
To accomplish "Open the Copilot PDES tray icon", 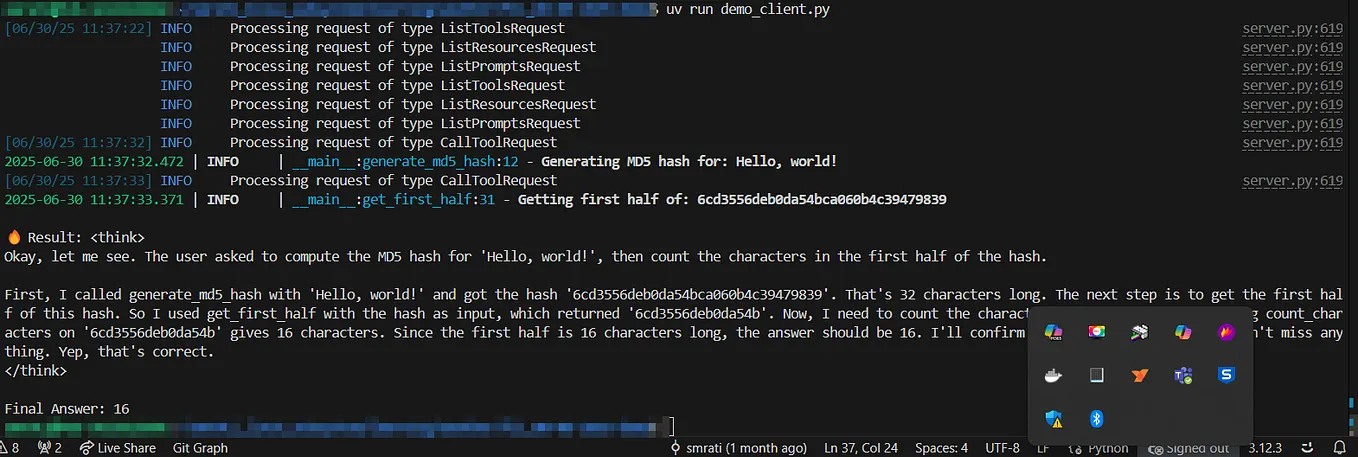I will (x=1053, y=332).
